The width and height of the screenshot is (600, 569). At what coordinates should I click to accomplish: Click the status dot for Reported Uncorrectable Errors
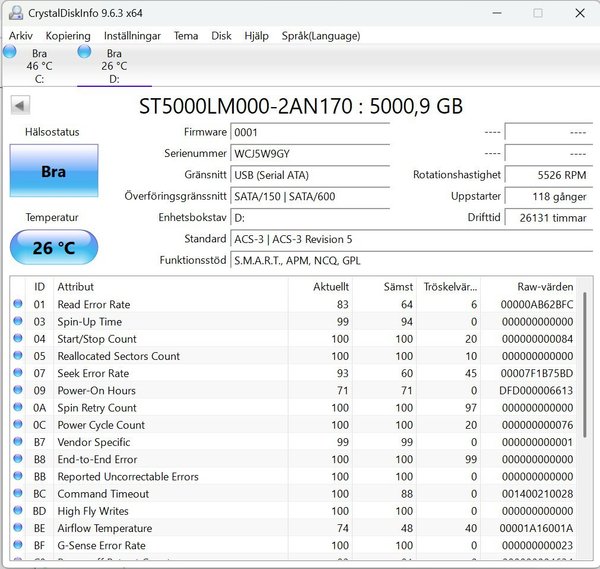(x=18, y=476)
